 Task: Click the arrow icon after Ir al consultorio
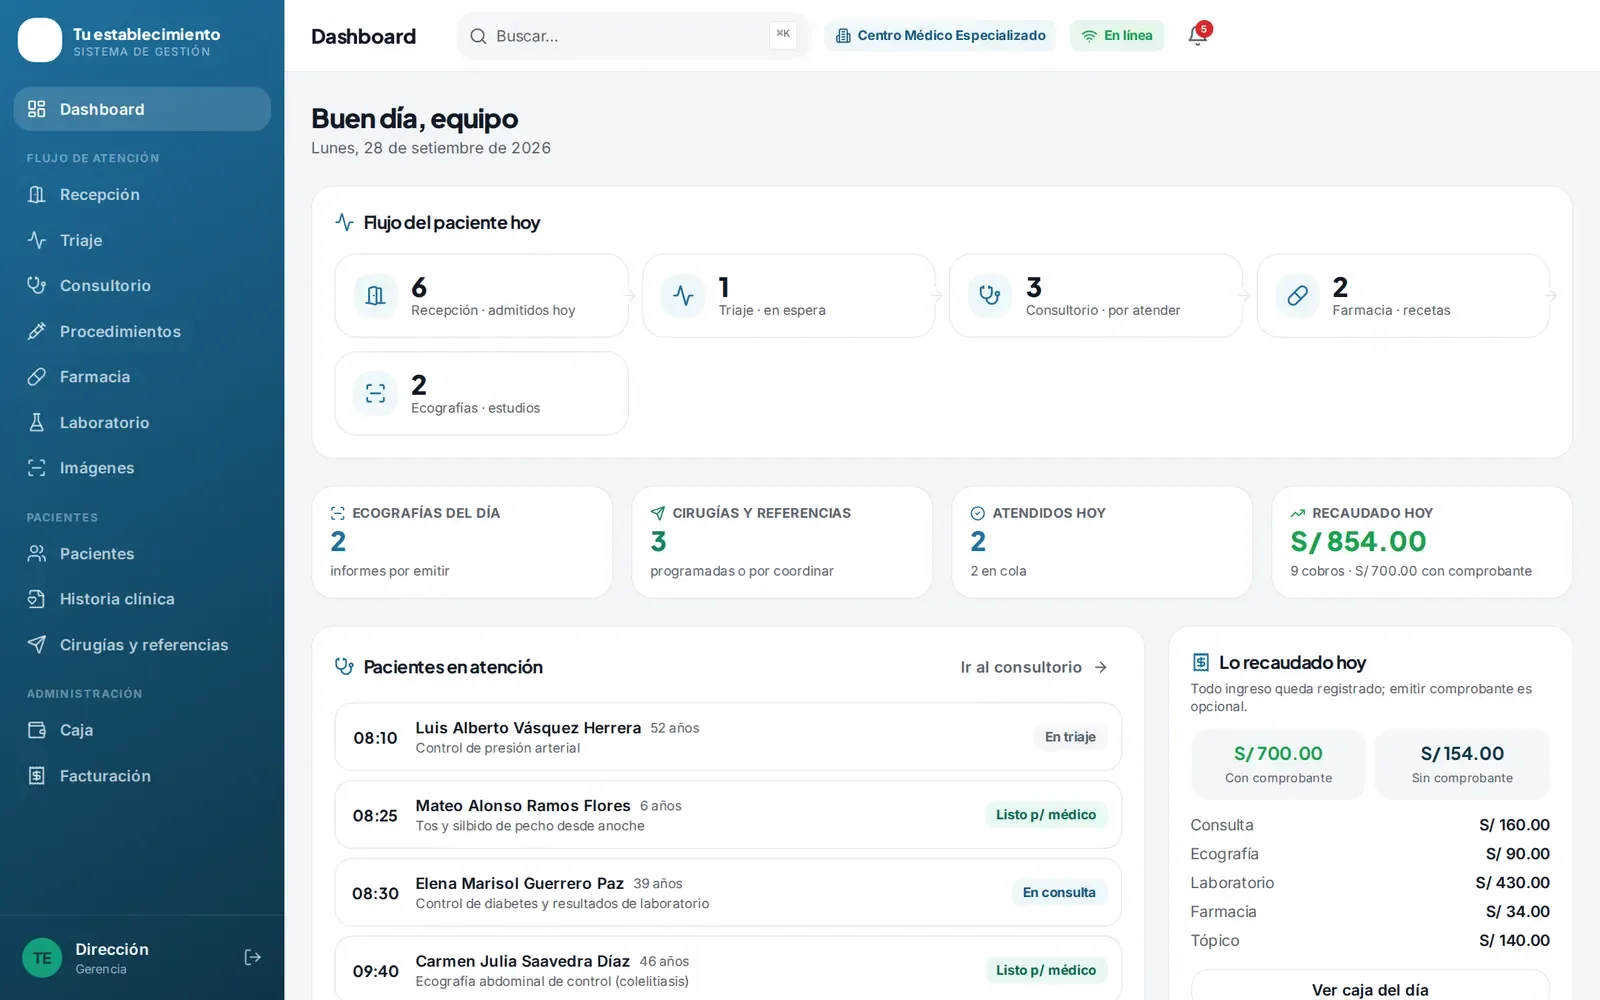(x=1101, y=667)
